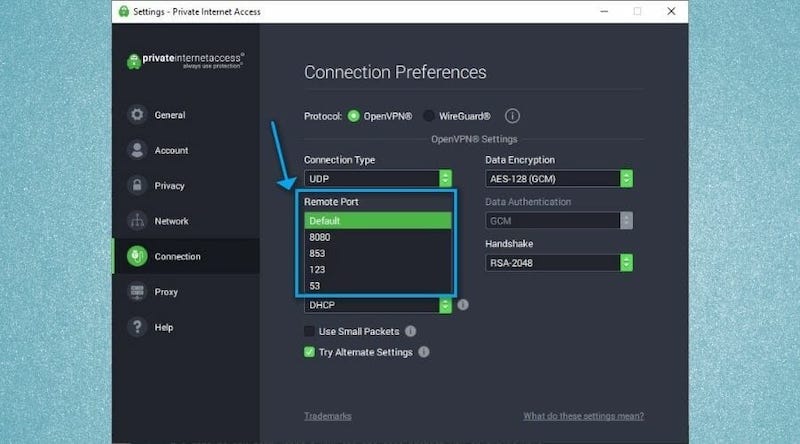
Task: Click the Private Internet Access logo
Action: coord(186,61)
